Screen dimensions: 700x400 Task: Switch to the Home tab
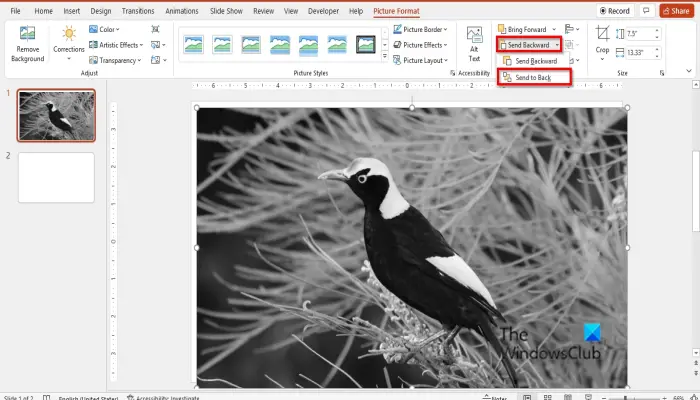tap(43, 11)
